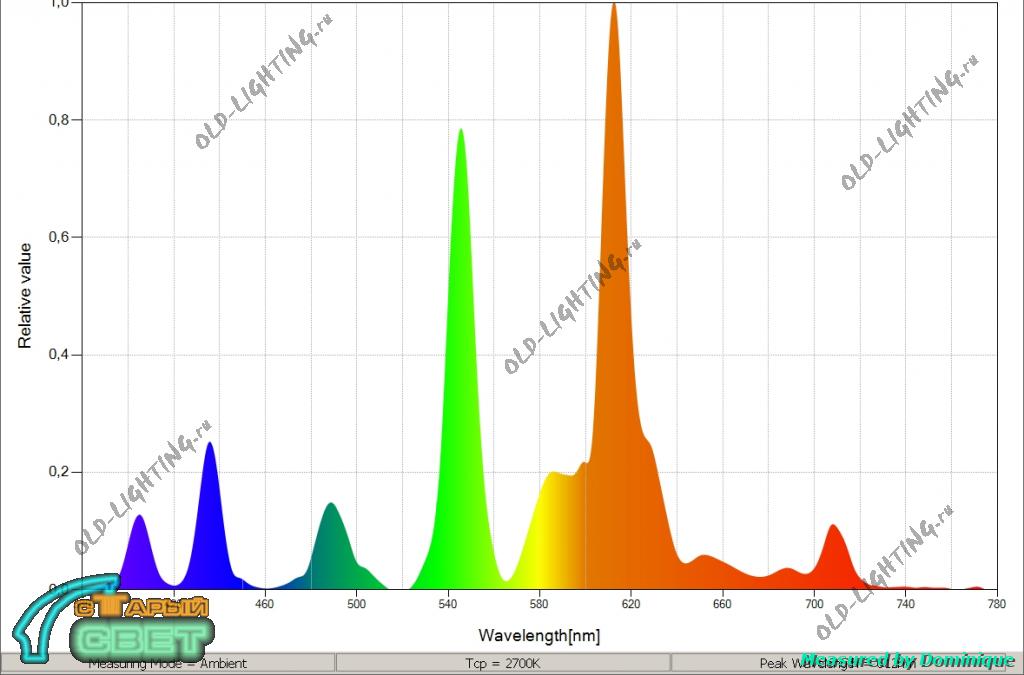
Task: Click the teal spectral peak near 488 nm
Action: [x=331, y=545]
